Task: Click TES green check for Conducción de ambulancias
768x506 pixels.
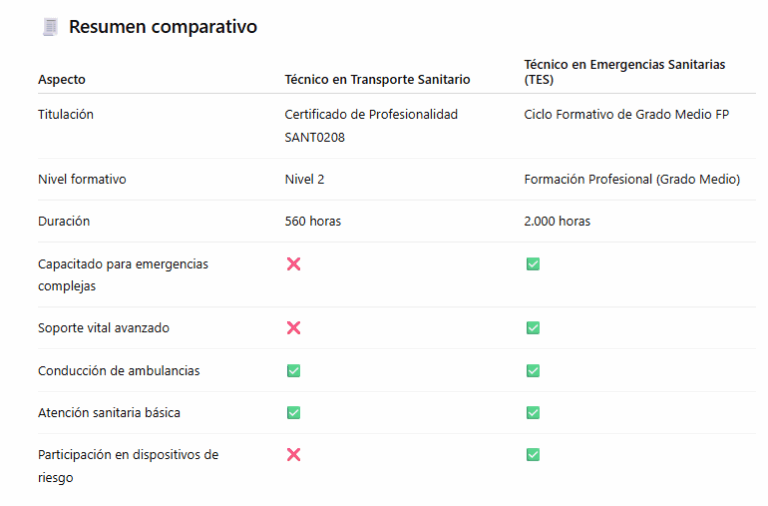Action: click(533, 371)
